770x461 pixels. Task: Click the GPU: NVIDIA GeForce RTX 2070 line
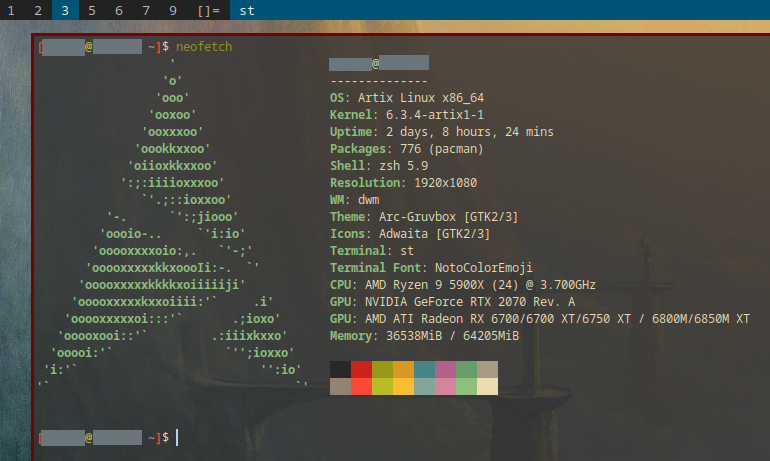452,301
